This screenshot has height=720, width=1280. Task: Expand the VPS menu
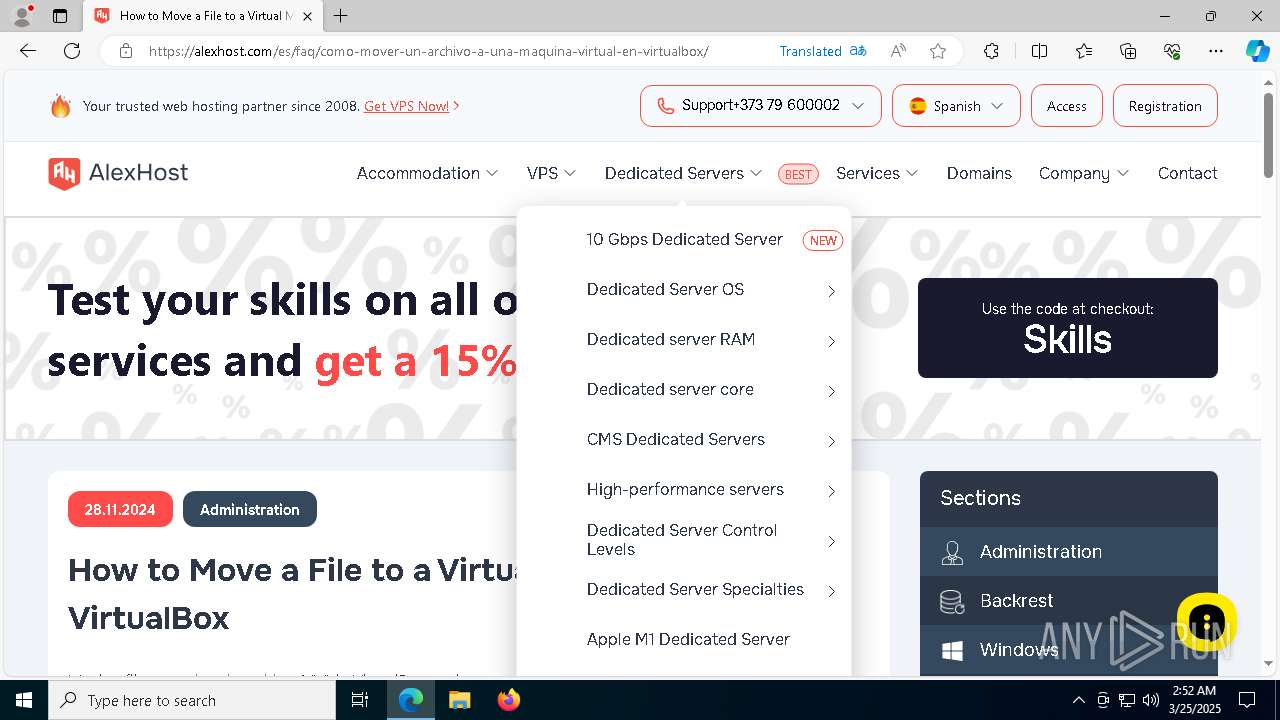pos(551,173)
